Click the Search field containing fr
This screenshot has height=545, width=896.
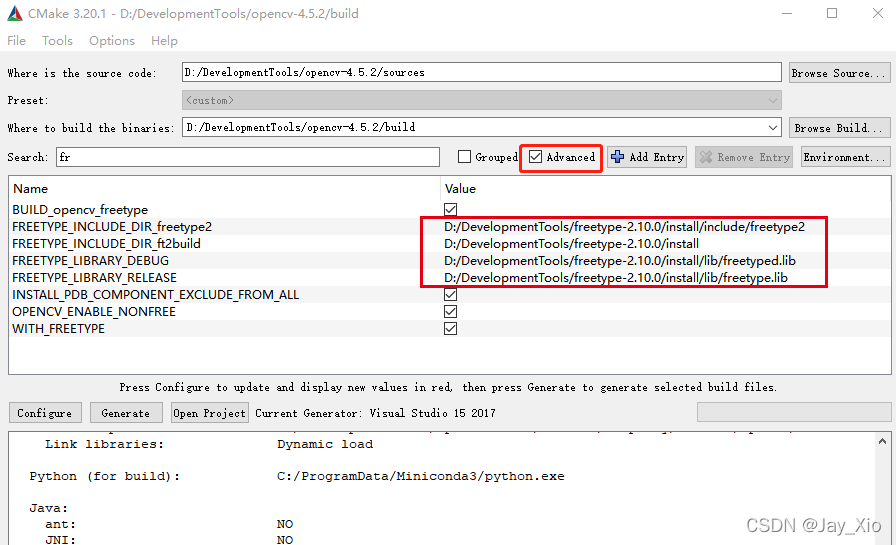(247, 157)
